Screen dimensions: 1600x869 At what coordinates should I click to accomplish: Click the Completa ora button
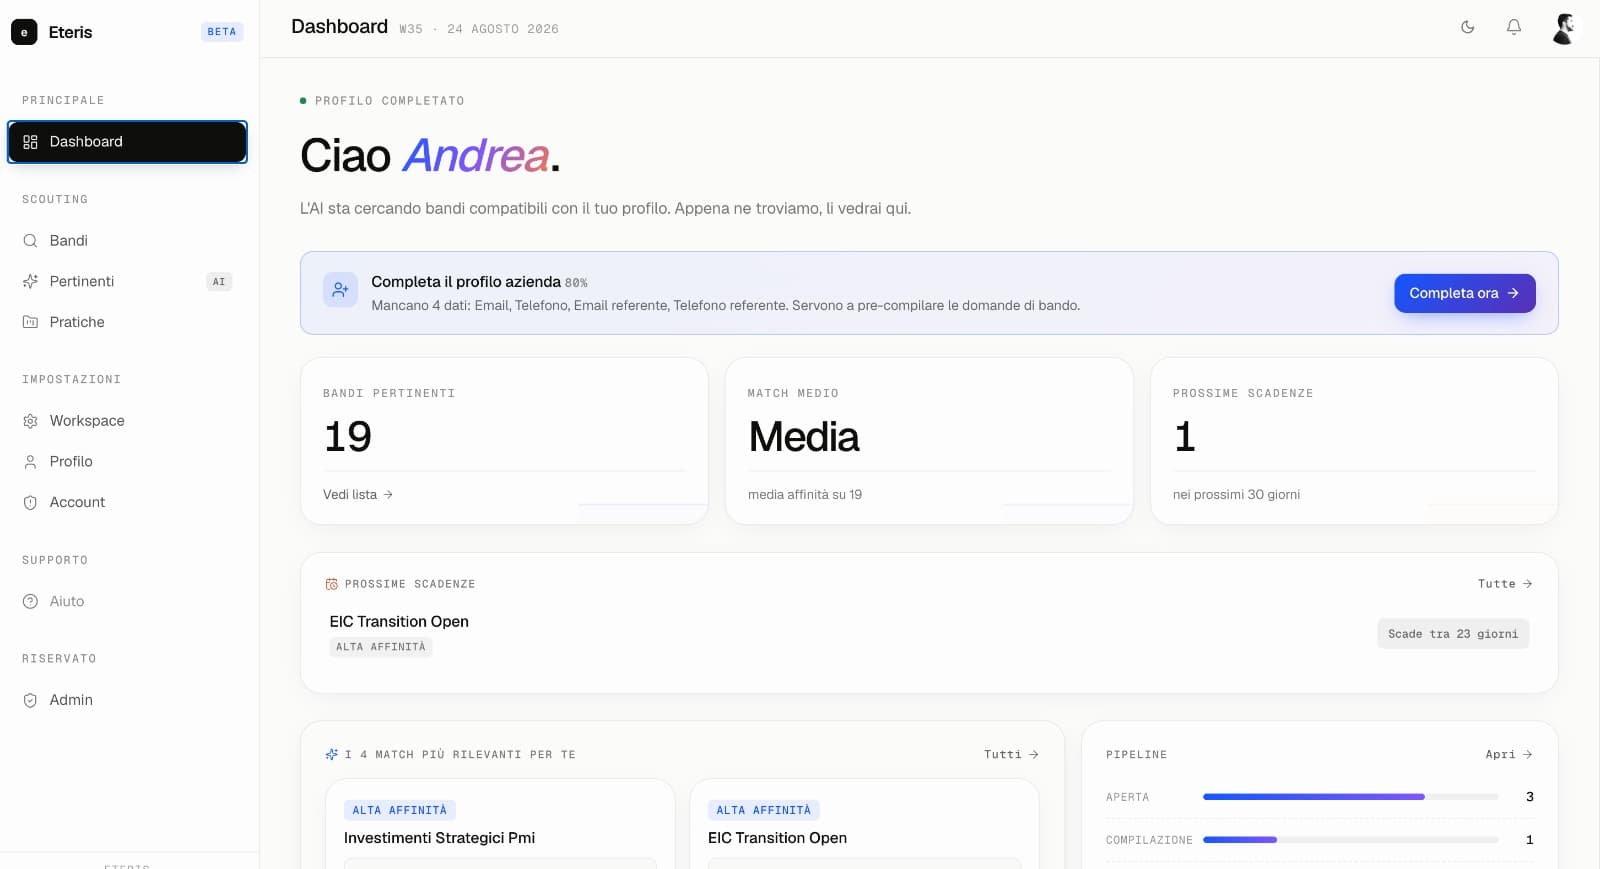tap(1465, 293)
